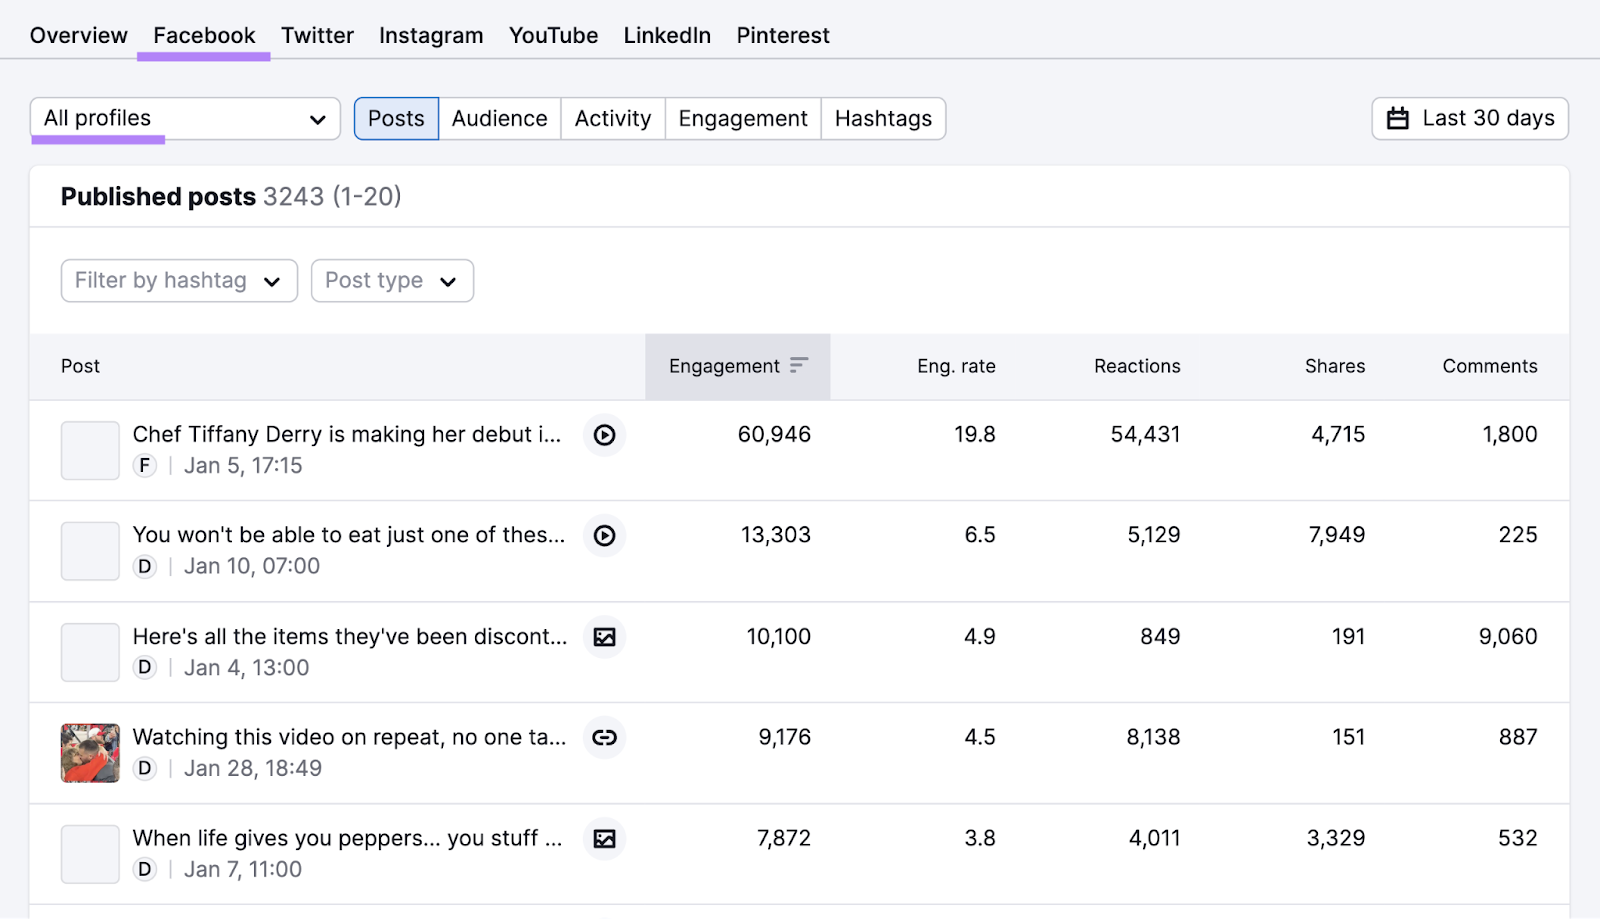This screenshot has width=1600, height=919.
Task: Expand the Filter by hashtag dropdown
Action: click(178, 280)
